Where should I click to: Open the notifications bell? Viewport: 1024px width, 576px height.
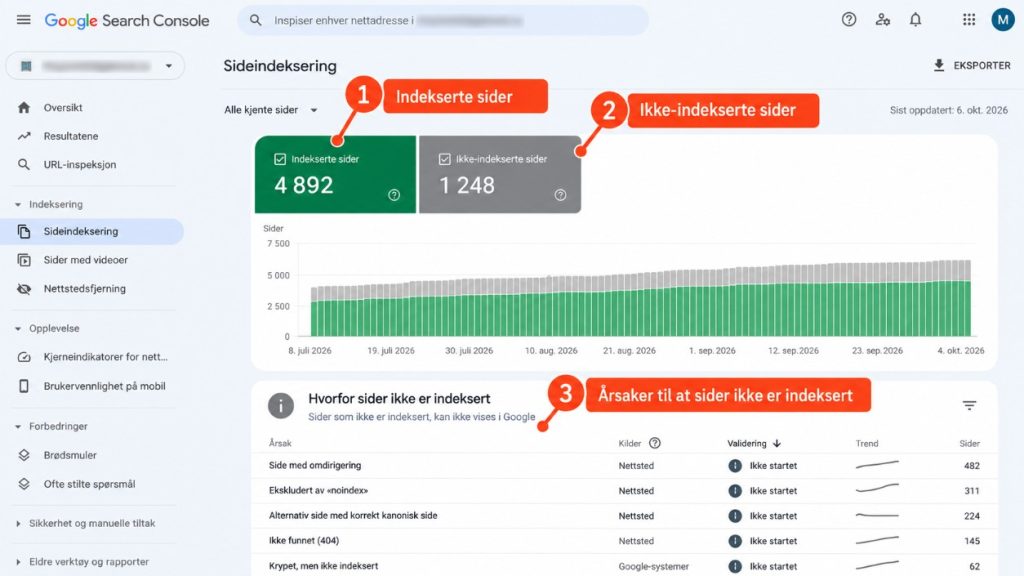click(916, 20)
